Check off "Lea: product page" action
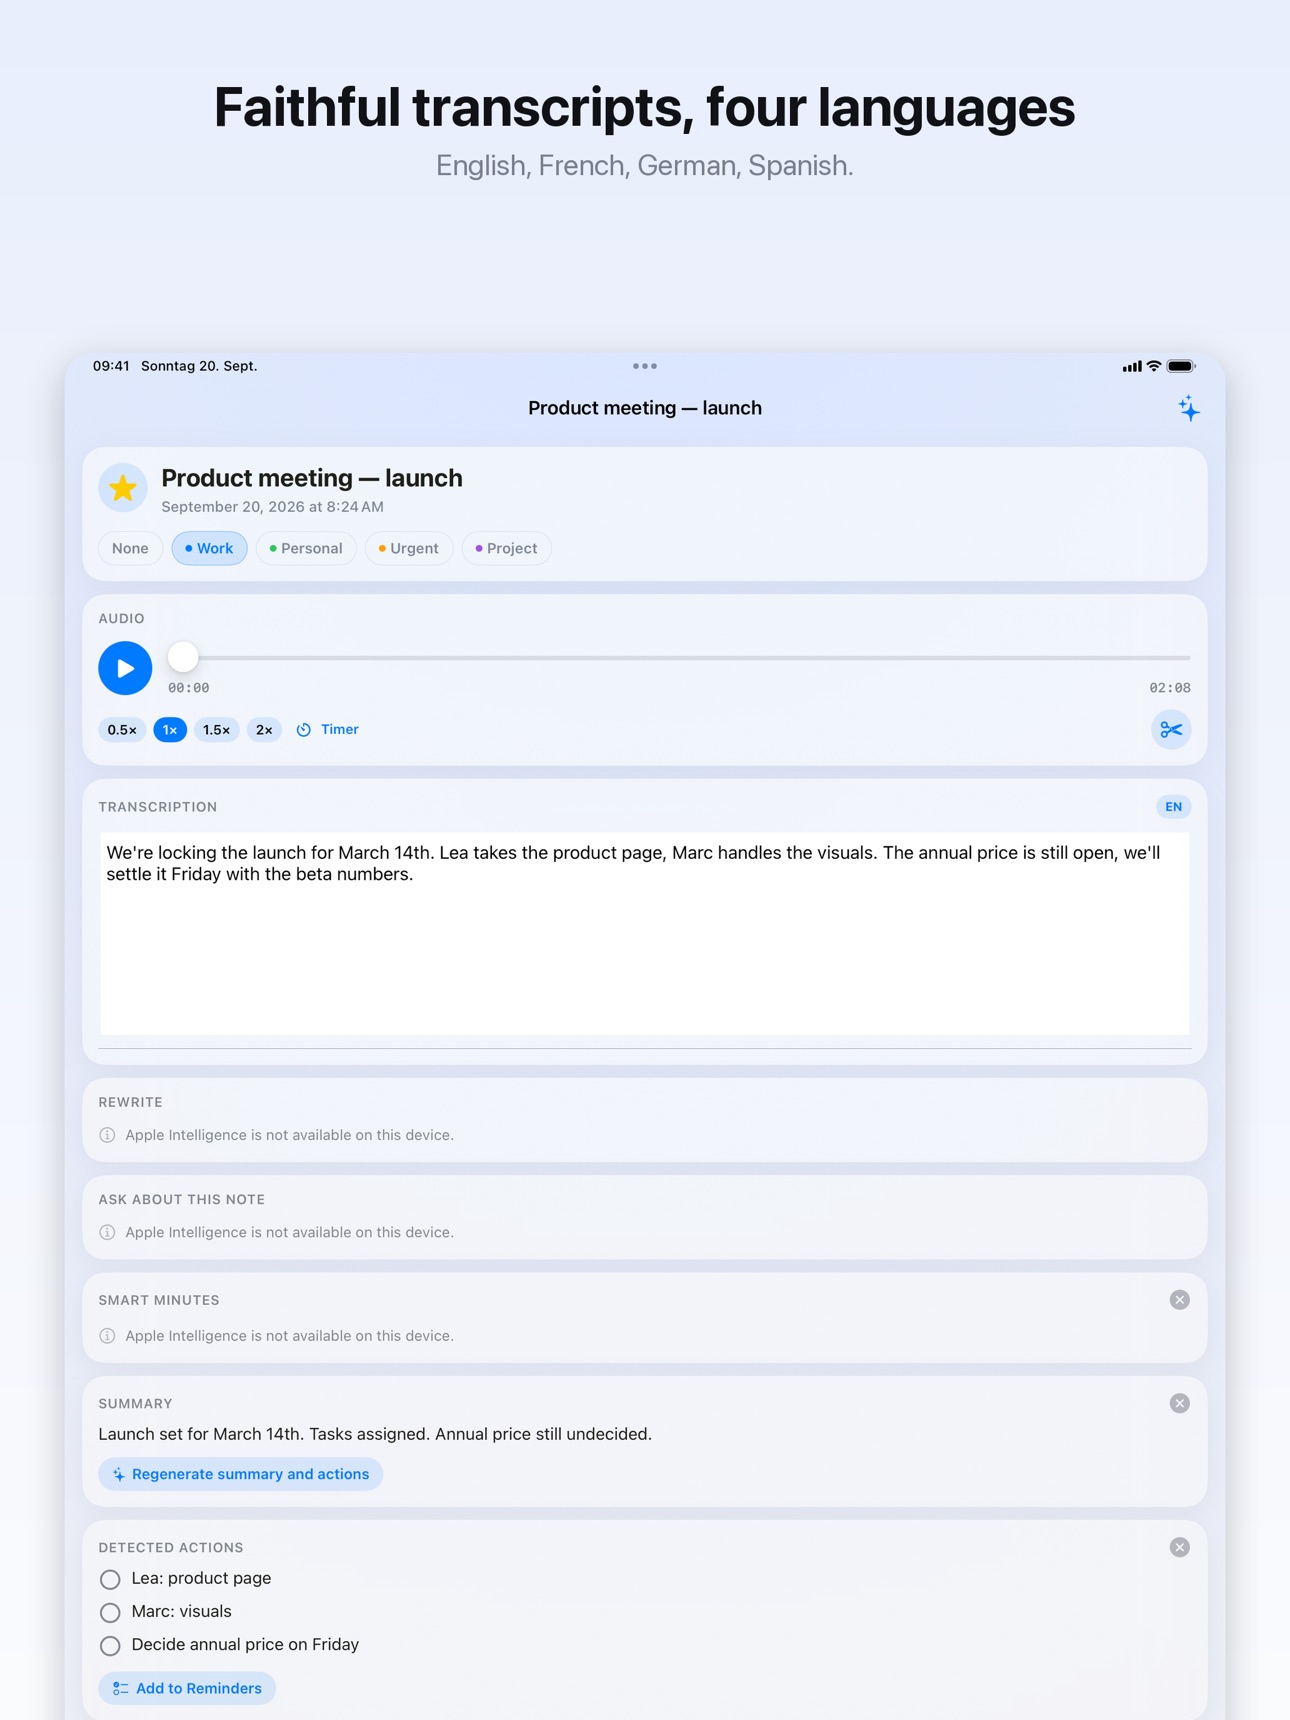 [110, 1579]
